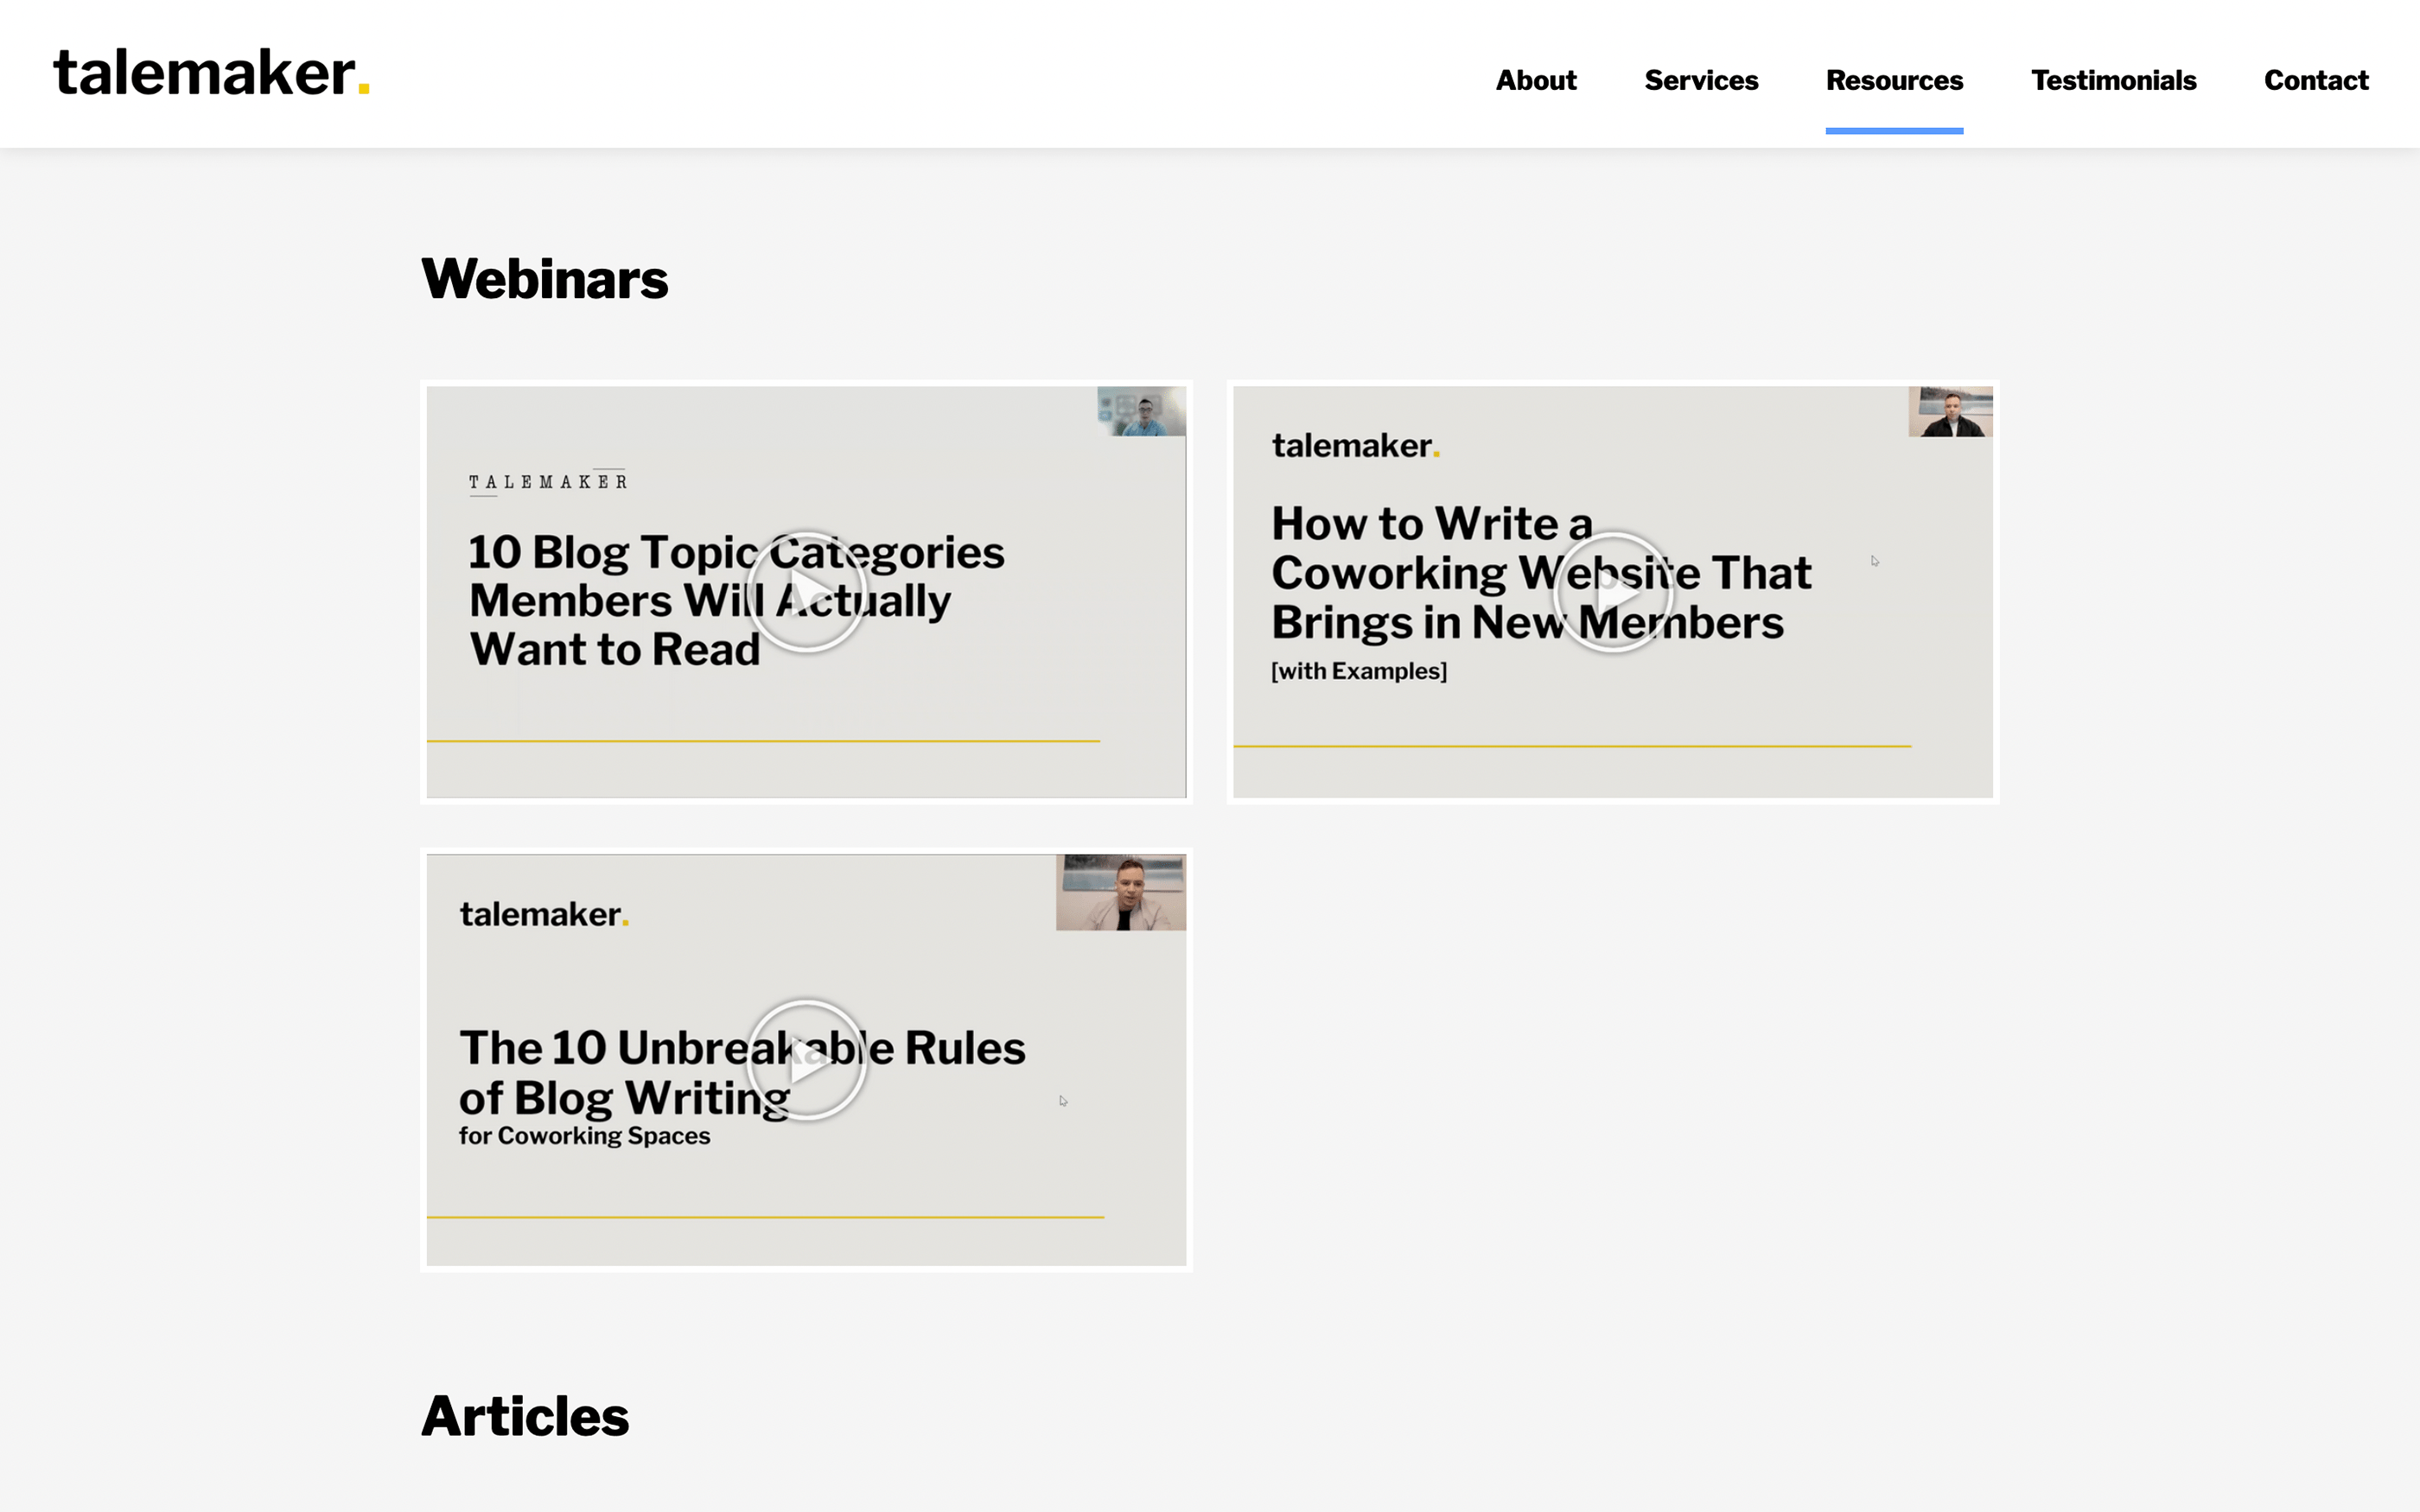Click the talemaker logo in header
The width and height of the screenshot is (2420, 1512).
pos(211,74)
